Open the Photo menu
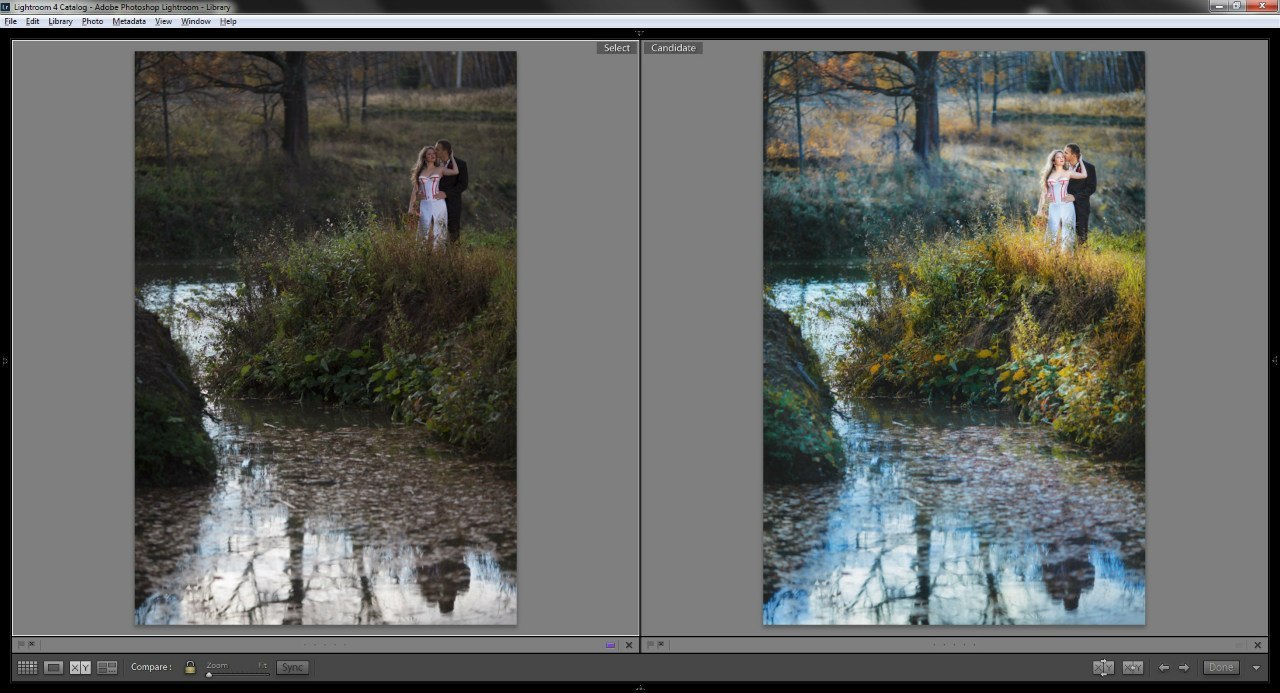The width and height of the screenshot is (1280, 693). point(92,21)
